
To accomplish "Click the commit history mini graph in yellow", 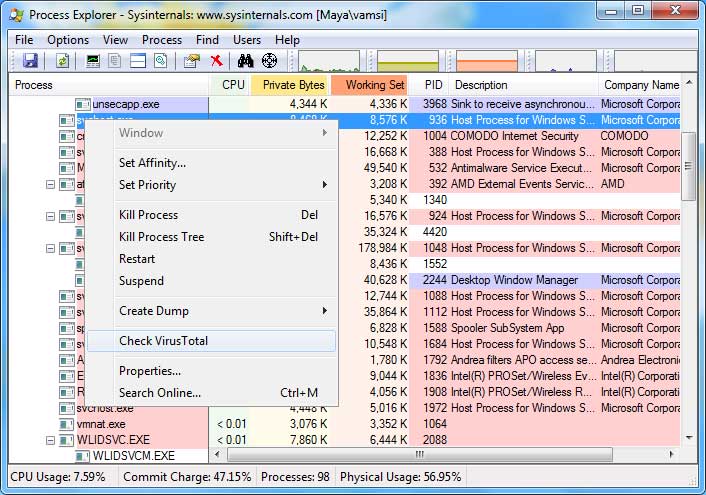I will tap(408, 61).
